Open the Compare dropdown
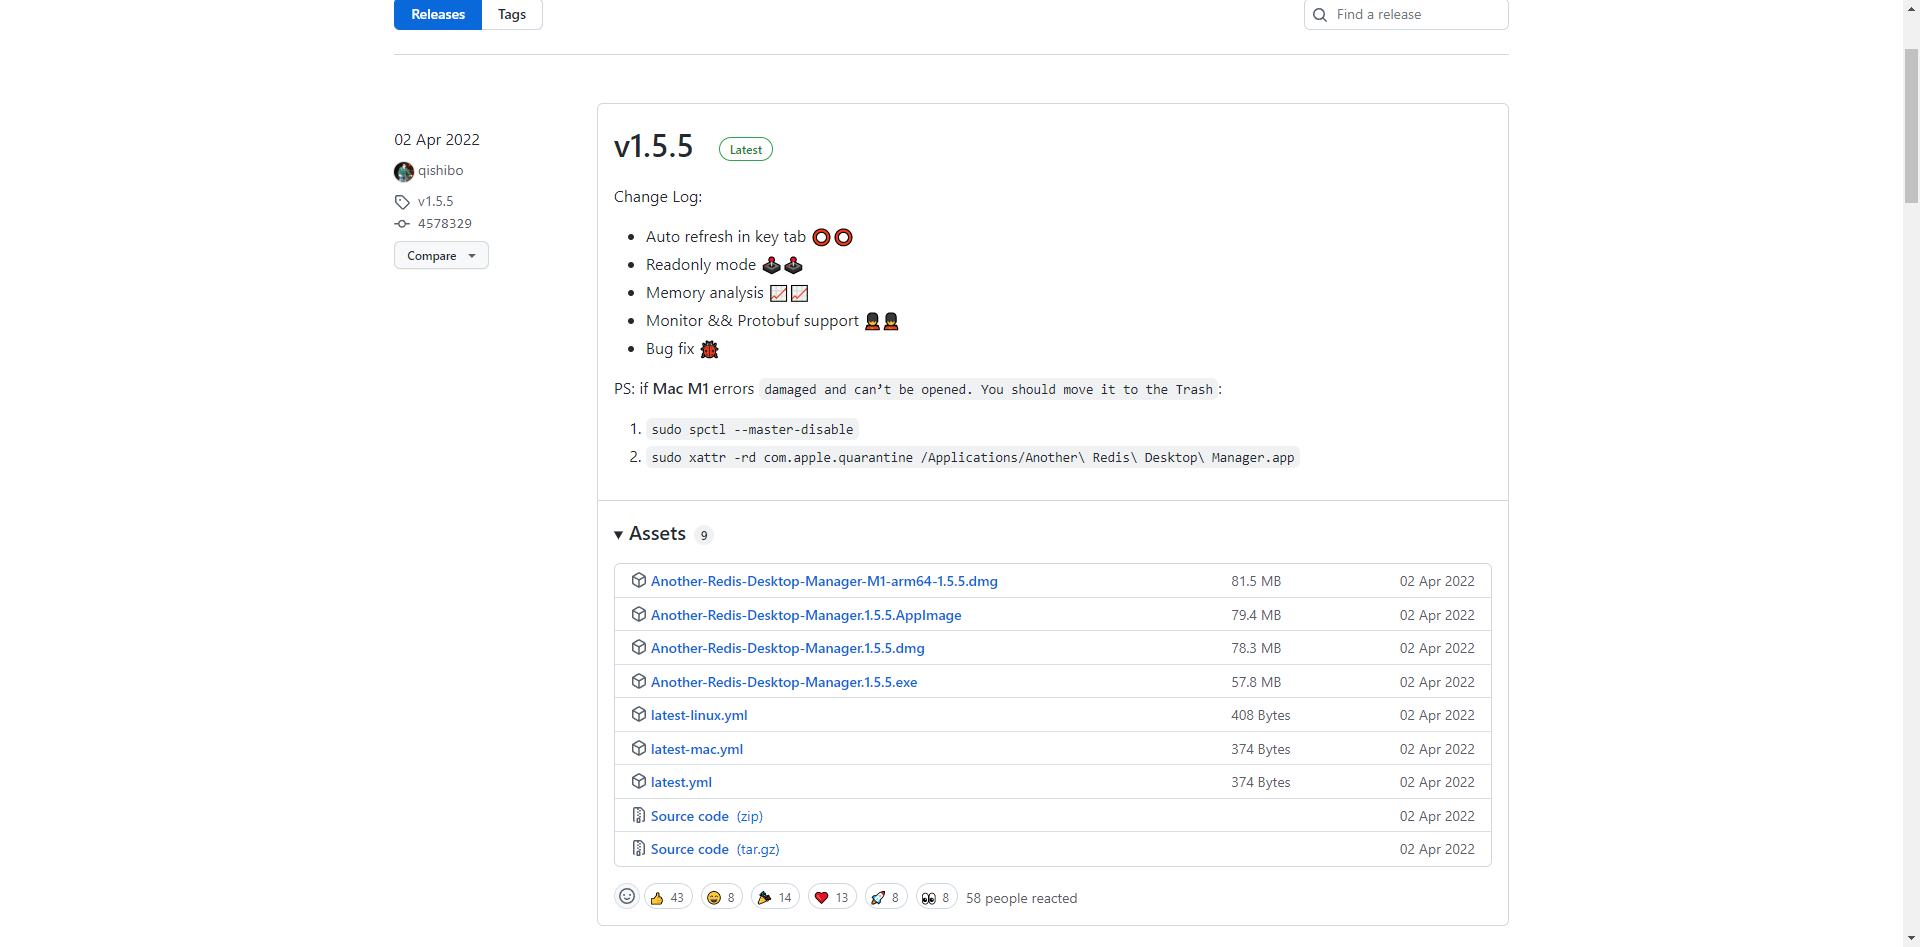The height and width of the screenshot is (947, 1920). (x=441, y=256)
